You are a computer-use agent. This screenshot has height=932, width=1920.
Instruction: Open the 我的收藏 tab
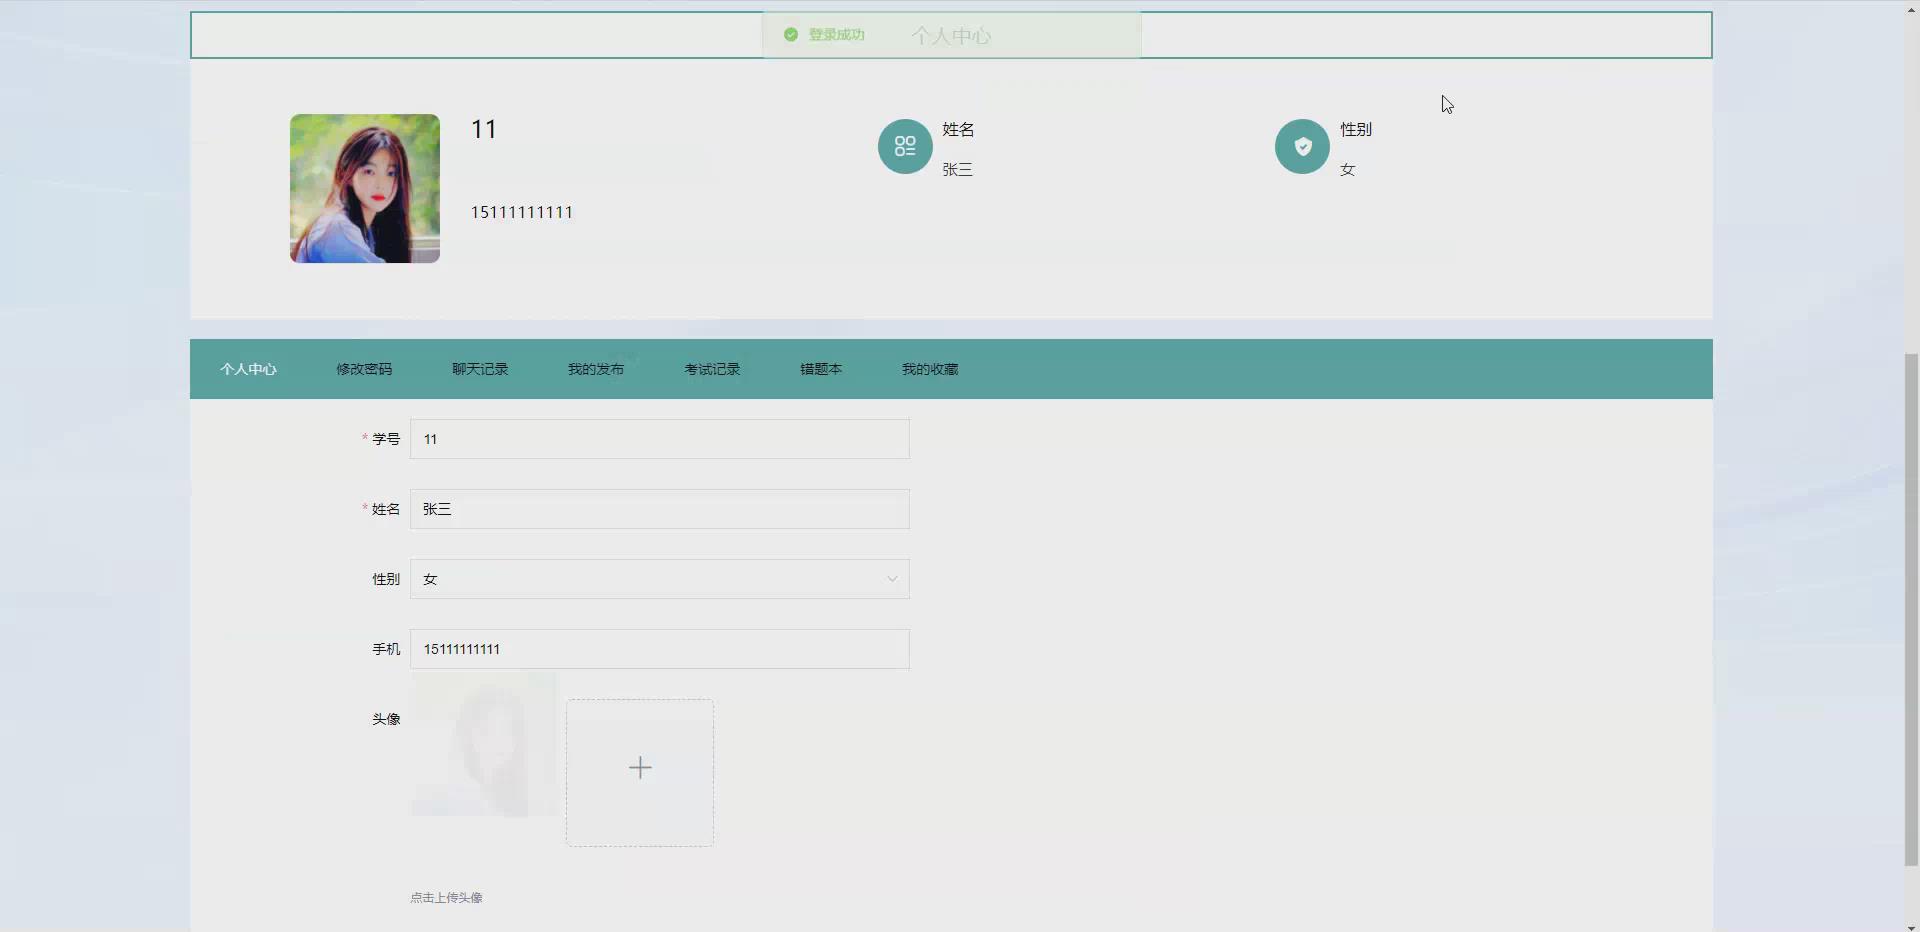(x=930, y=369)
